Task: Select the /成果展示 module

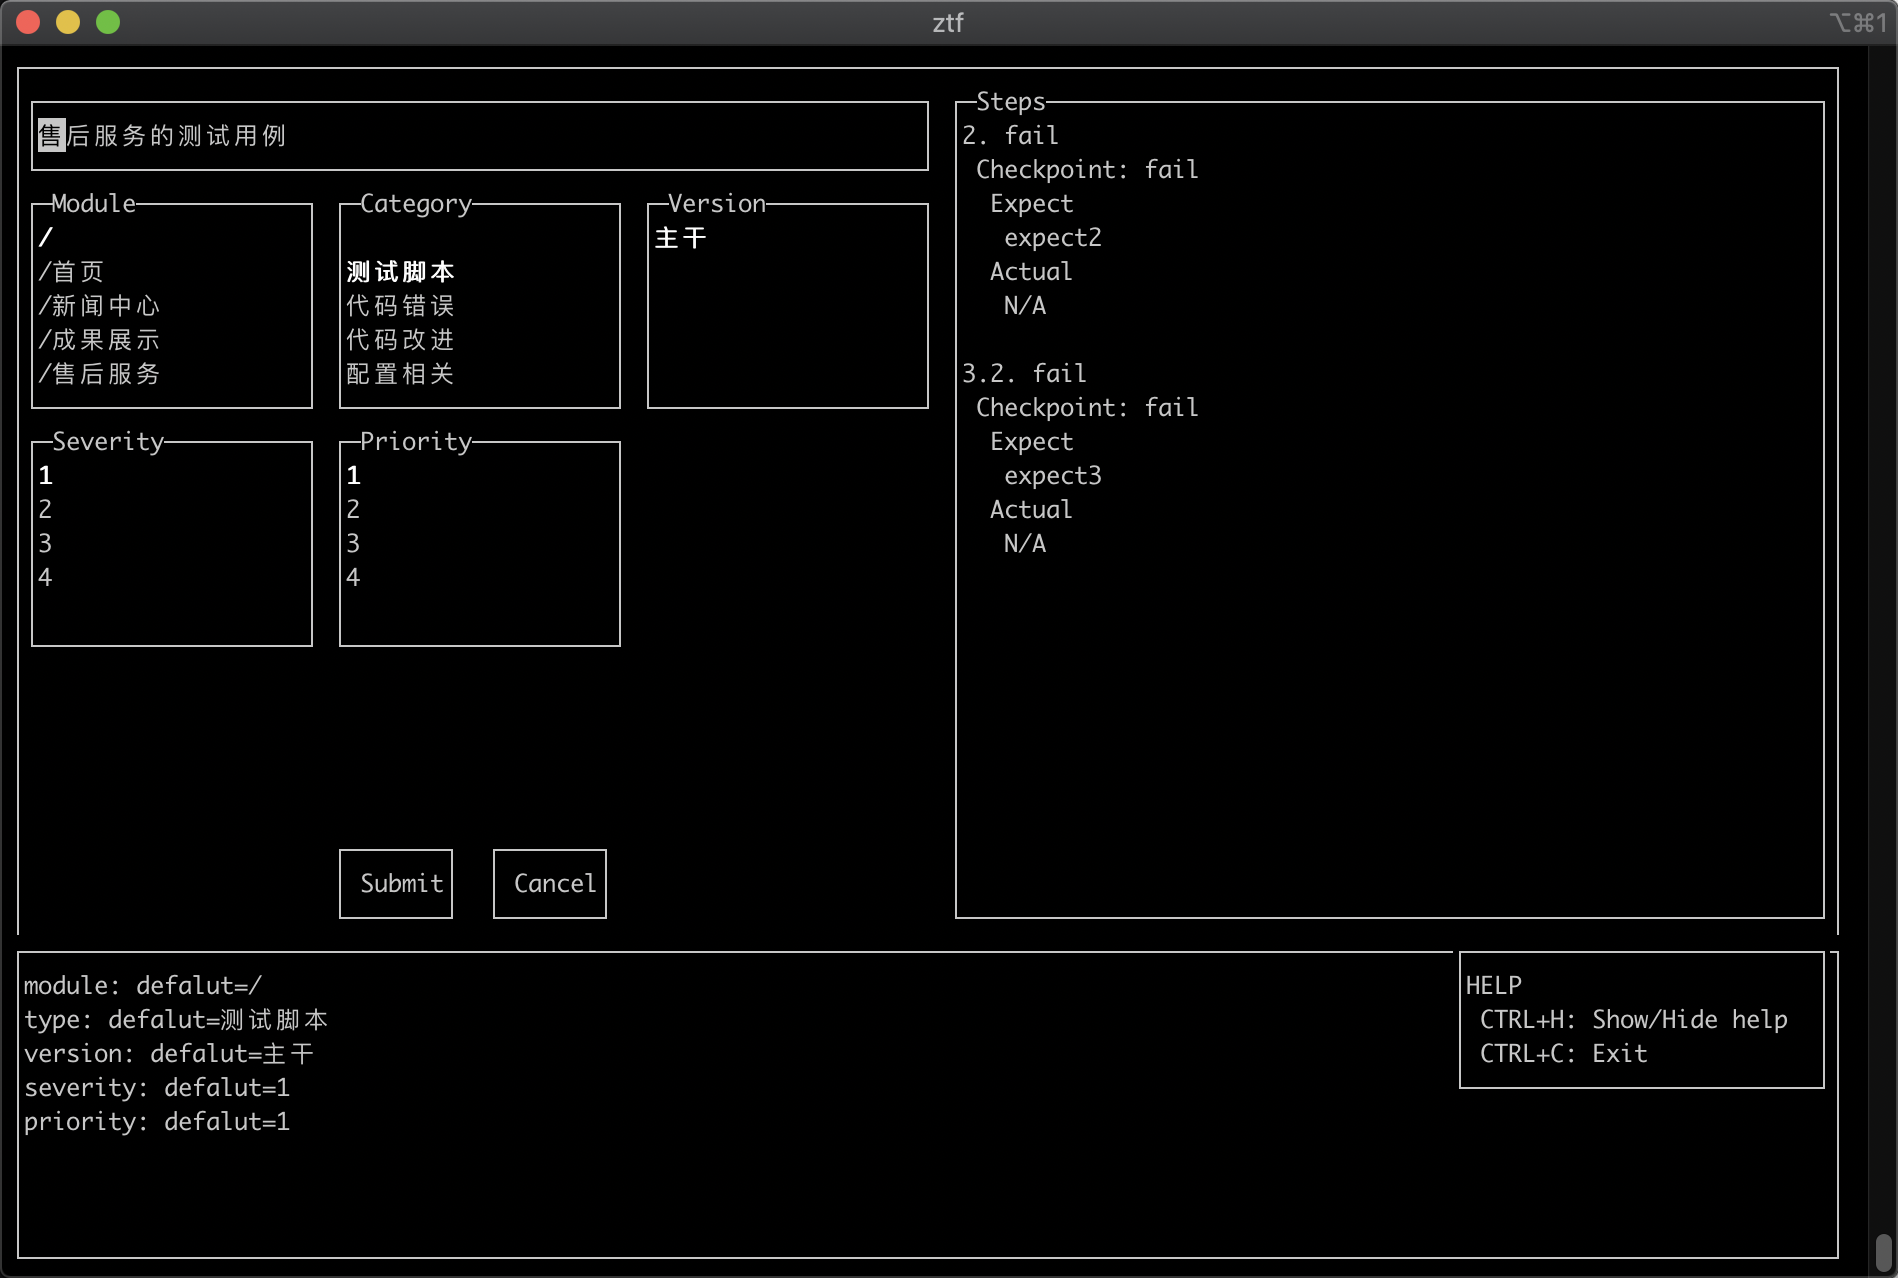Action: [99, 340]
